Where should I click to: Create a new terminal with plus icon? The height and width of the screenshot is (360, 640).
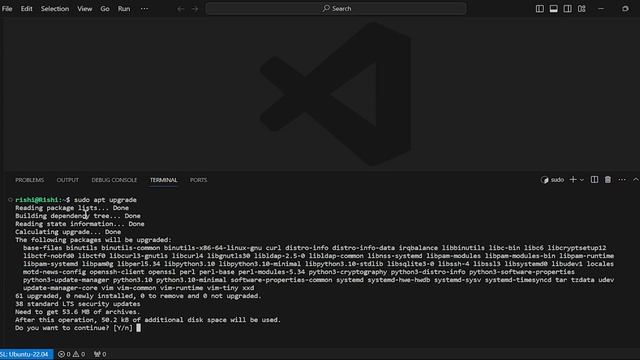[573, 180]
